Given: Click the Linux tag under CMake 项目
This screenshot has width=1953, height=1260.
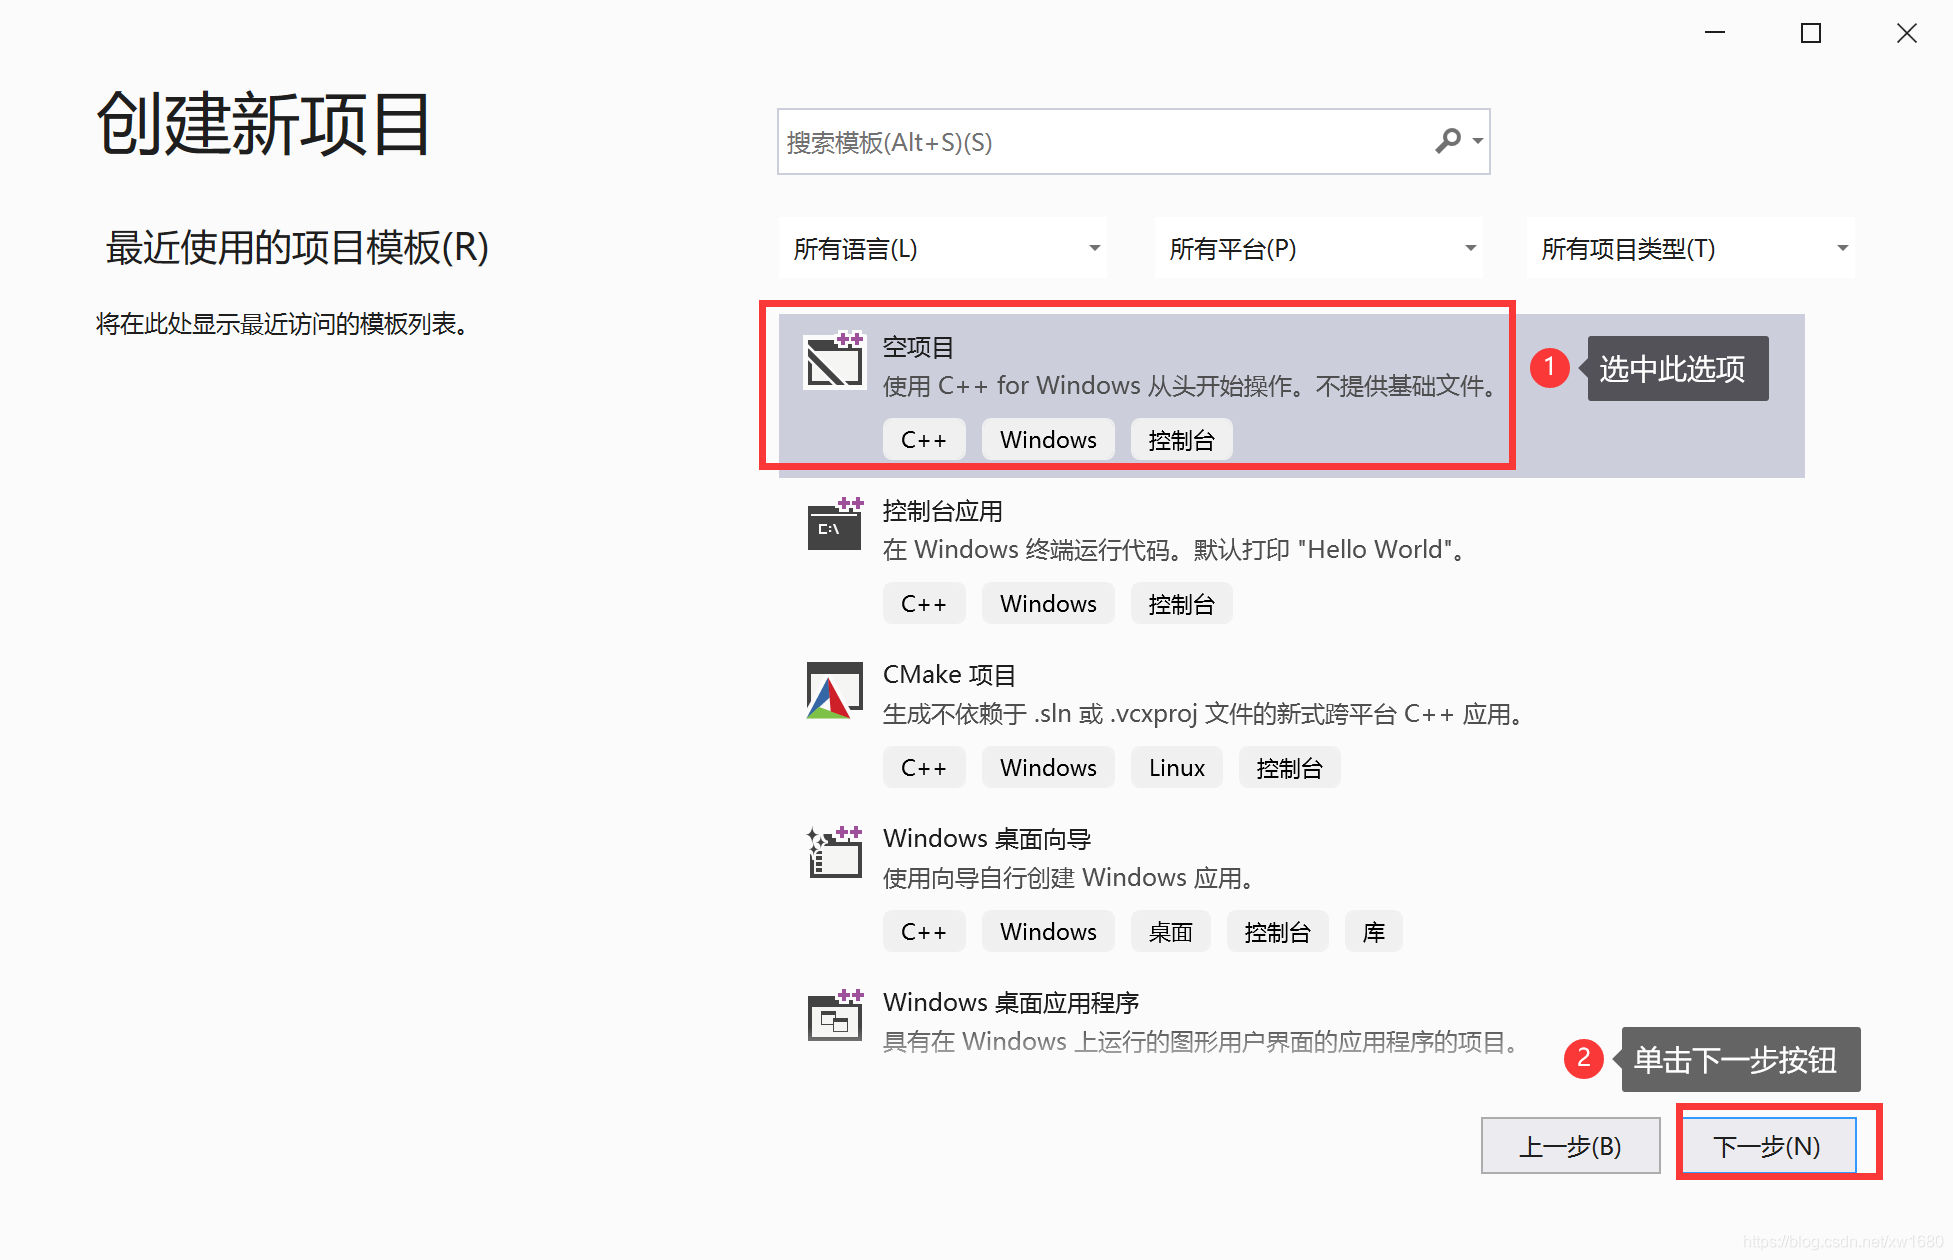Looking at the screenshot, I should (x=1177, y=768).
